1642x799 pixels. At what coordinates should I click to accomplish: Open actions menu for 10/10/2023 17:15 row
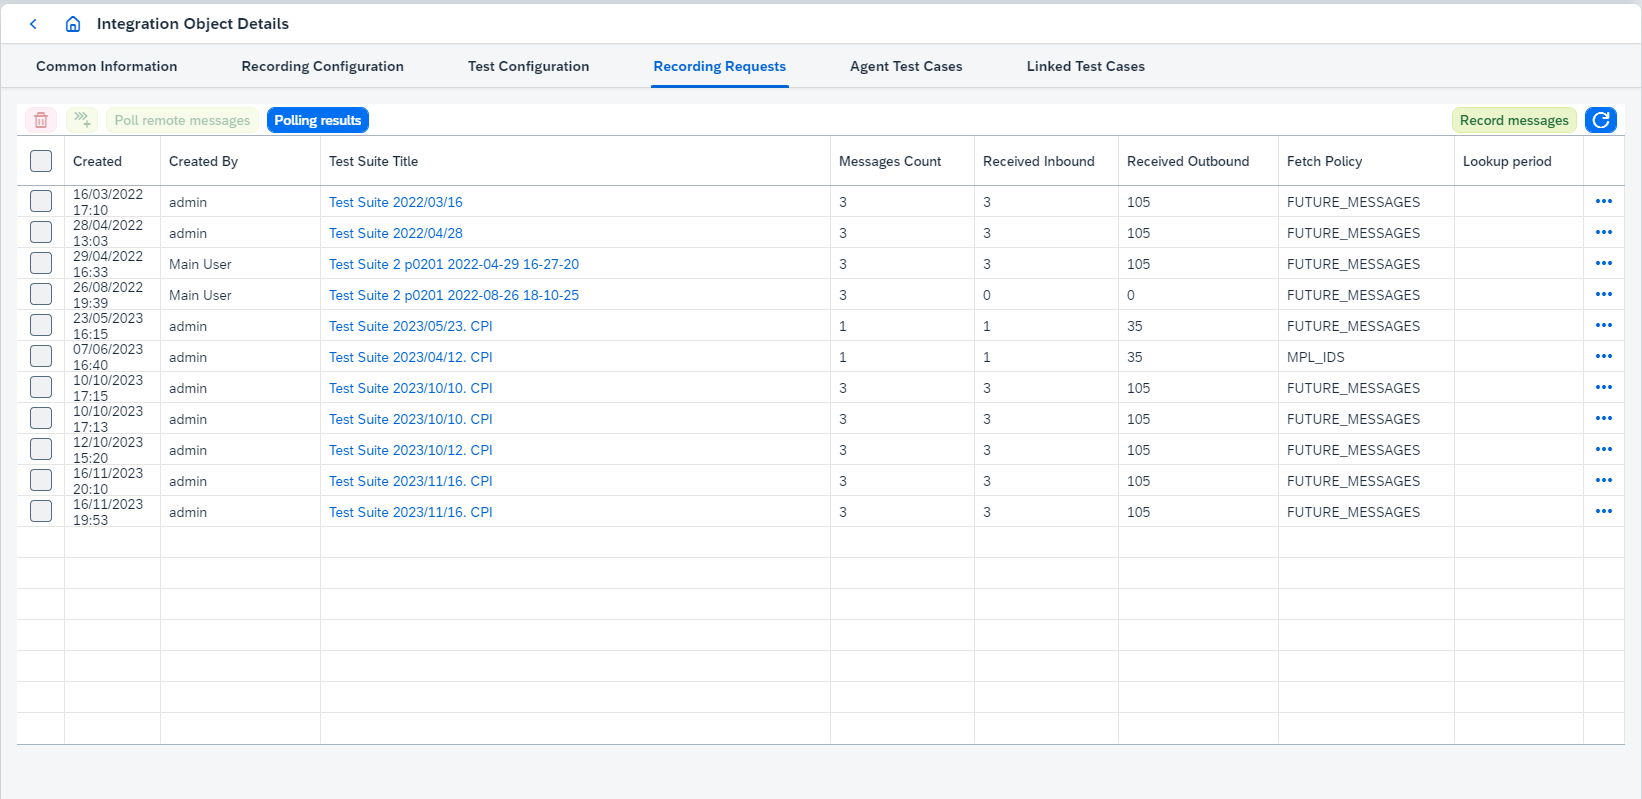pos(1604,387)
